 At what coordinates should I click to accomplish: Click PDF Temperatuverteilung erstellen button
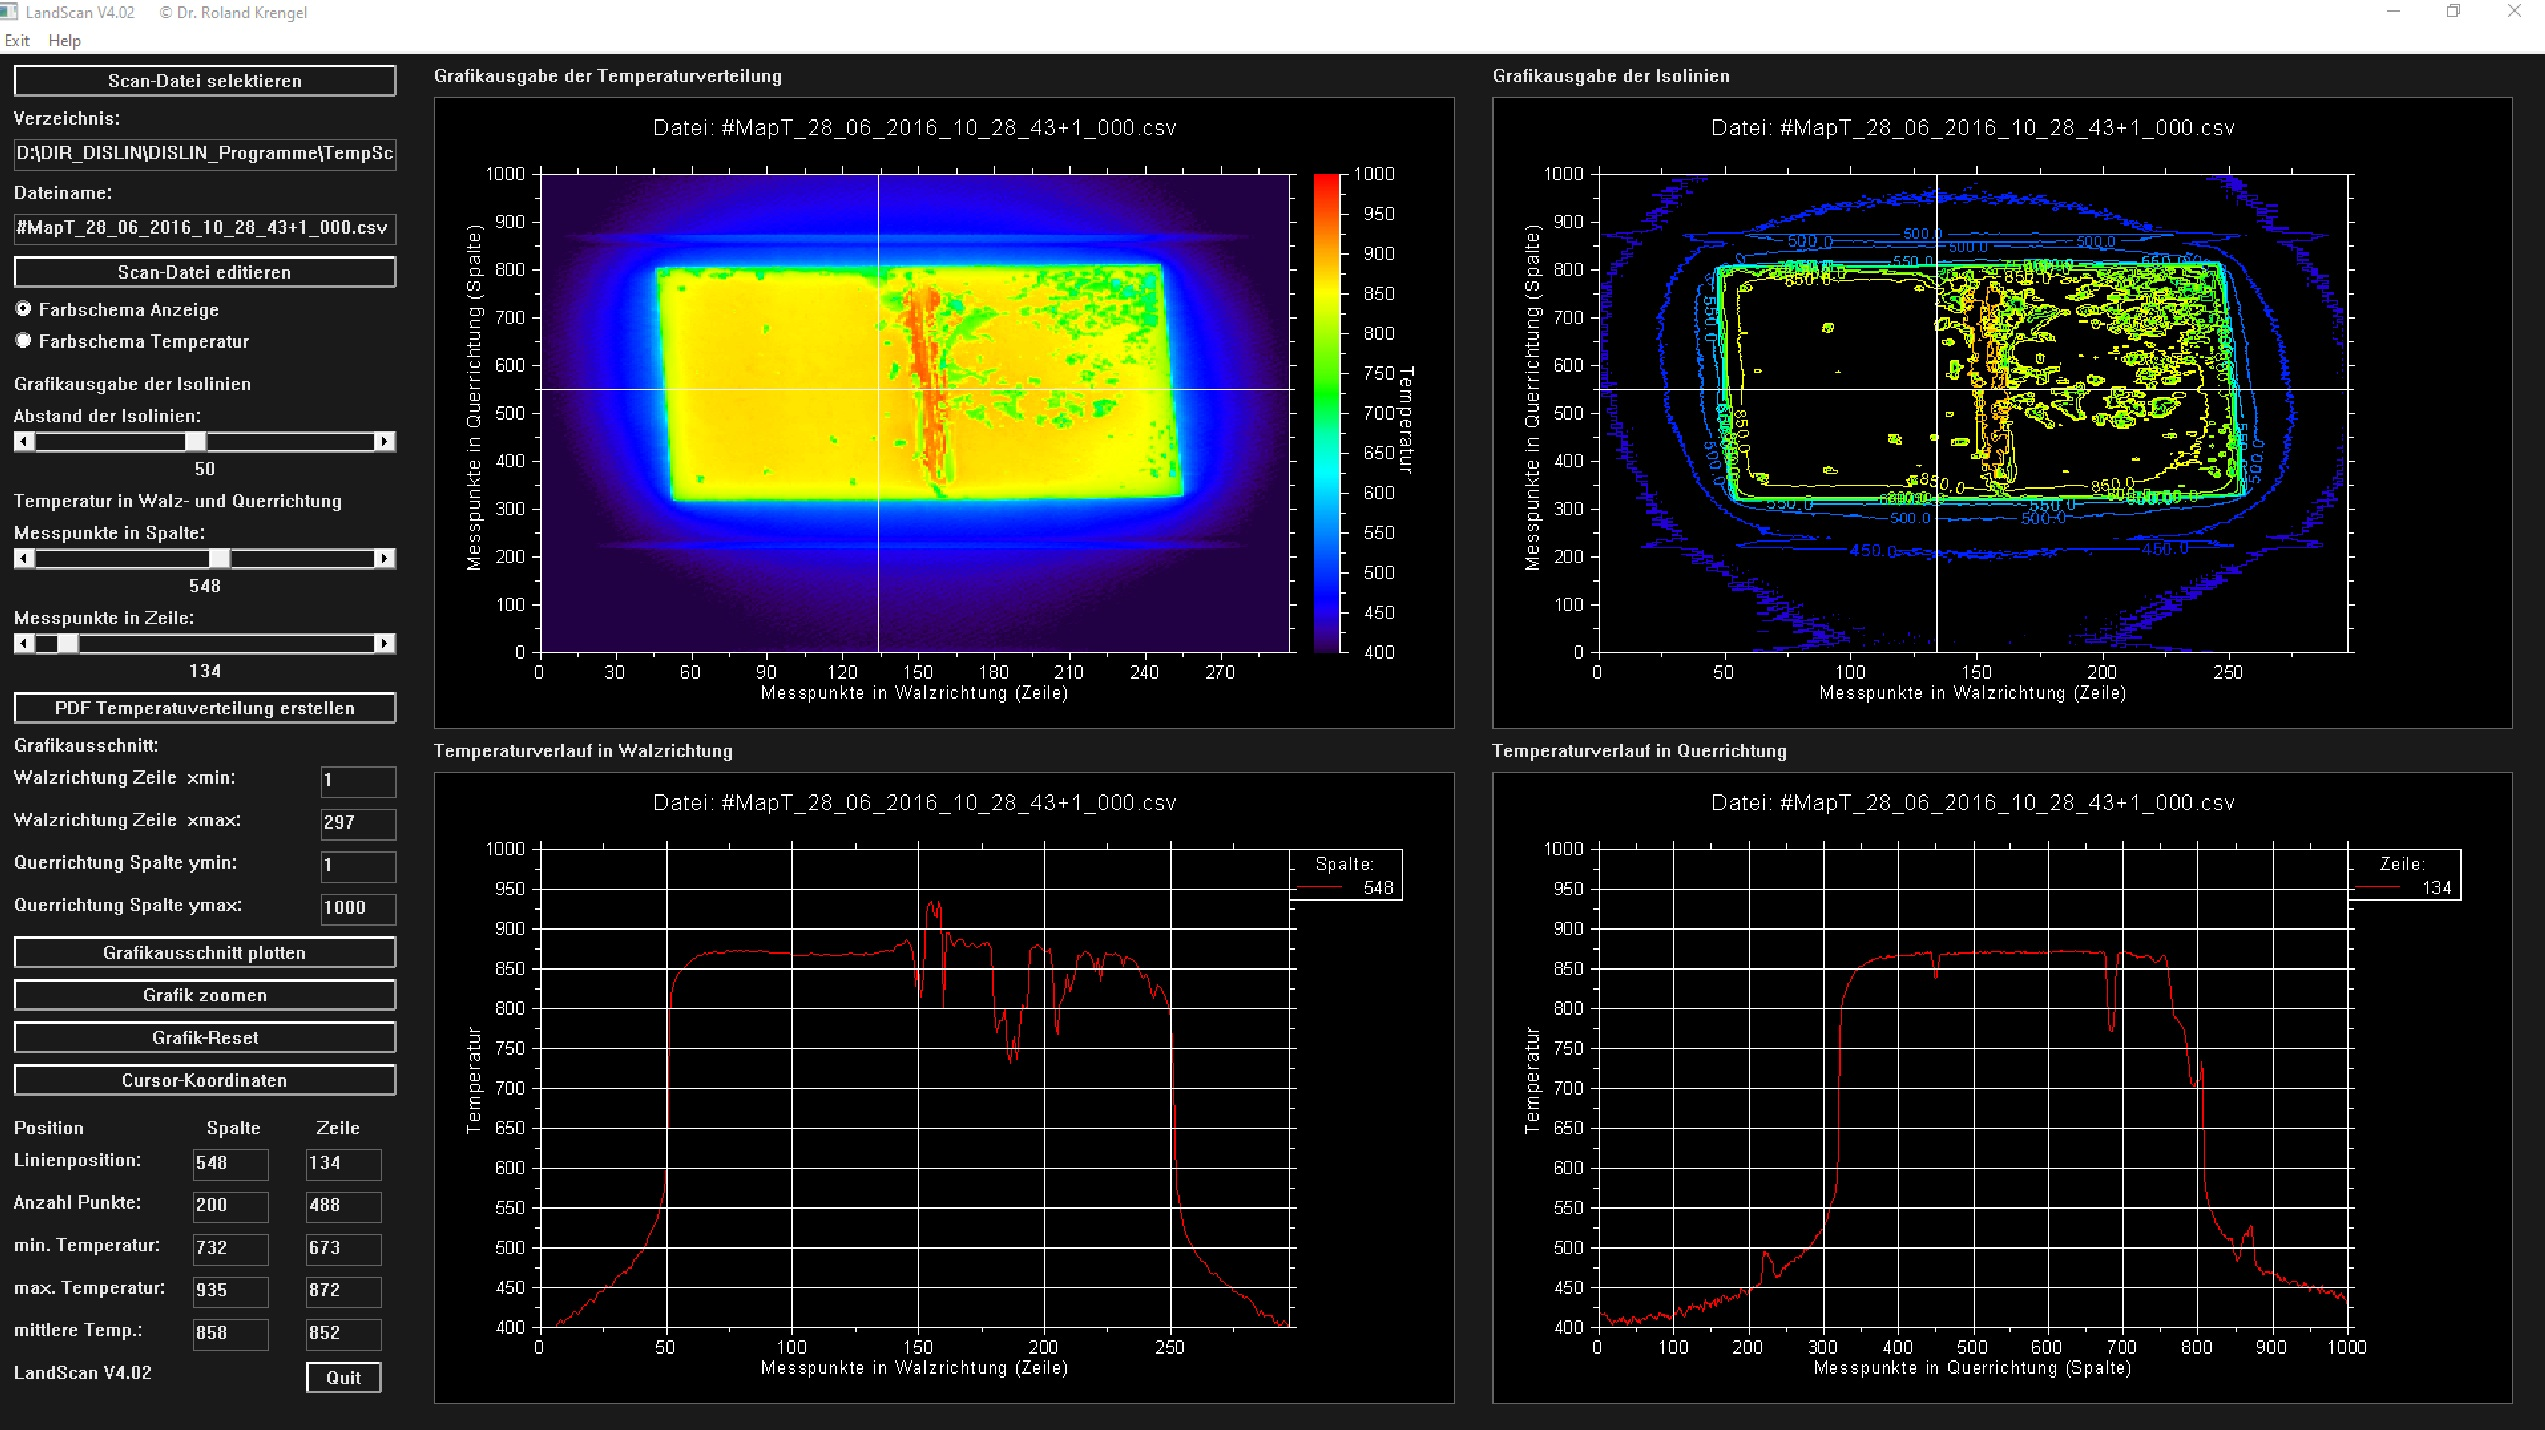click(x=205, y=708)
